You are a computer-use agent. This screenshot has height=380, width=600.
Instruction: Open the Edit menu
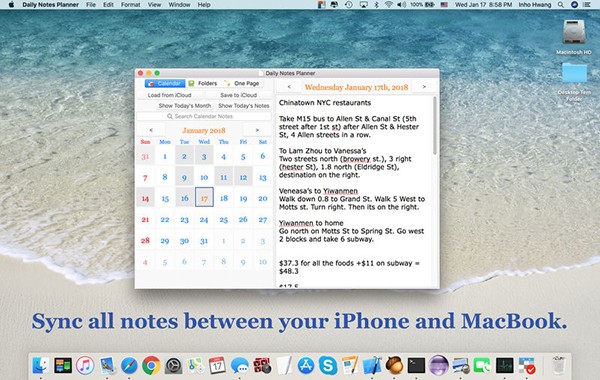pos(108,5)
